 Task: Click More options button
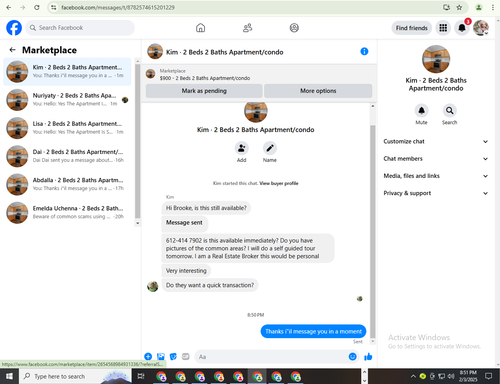318,91
